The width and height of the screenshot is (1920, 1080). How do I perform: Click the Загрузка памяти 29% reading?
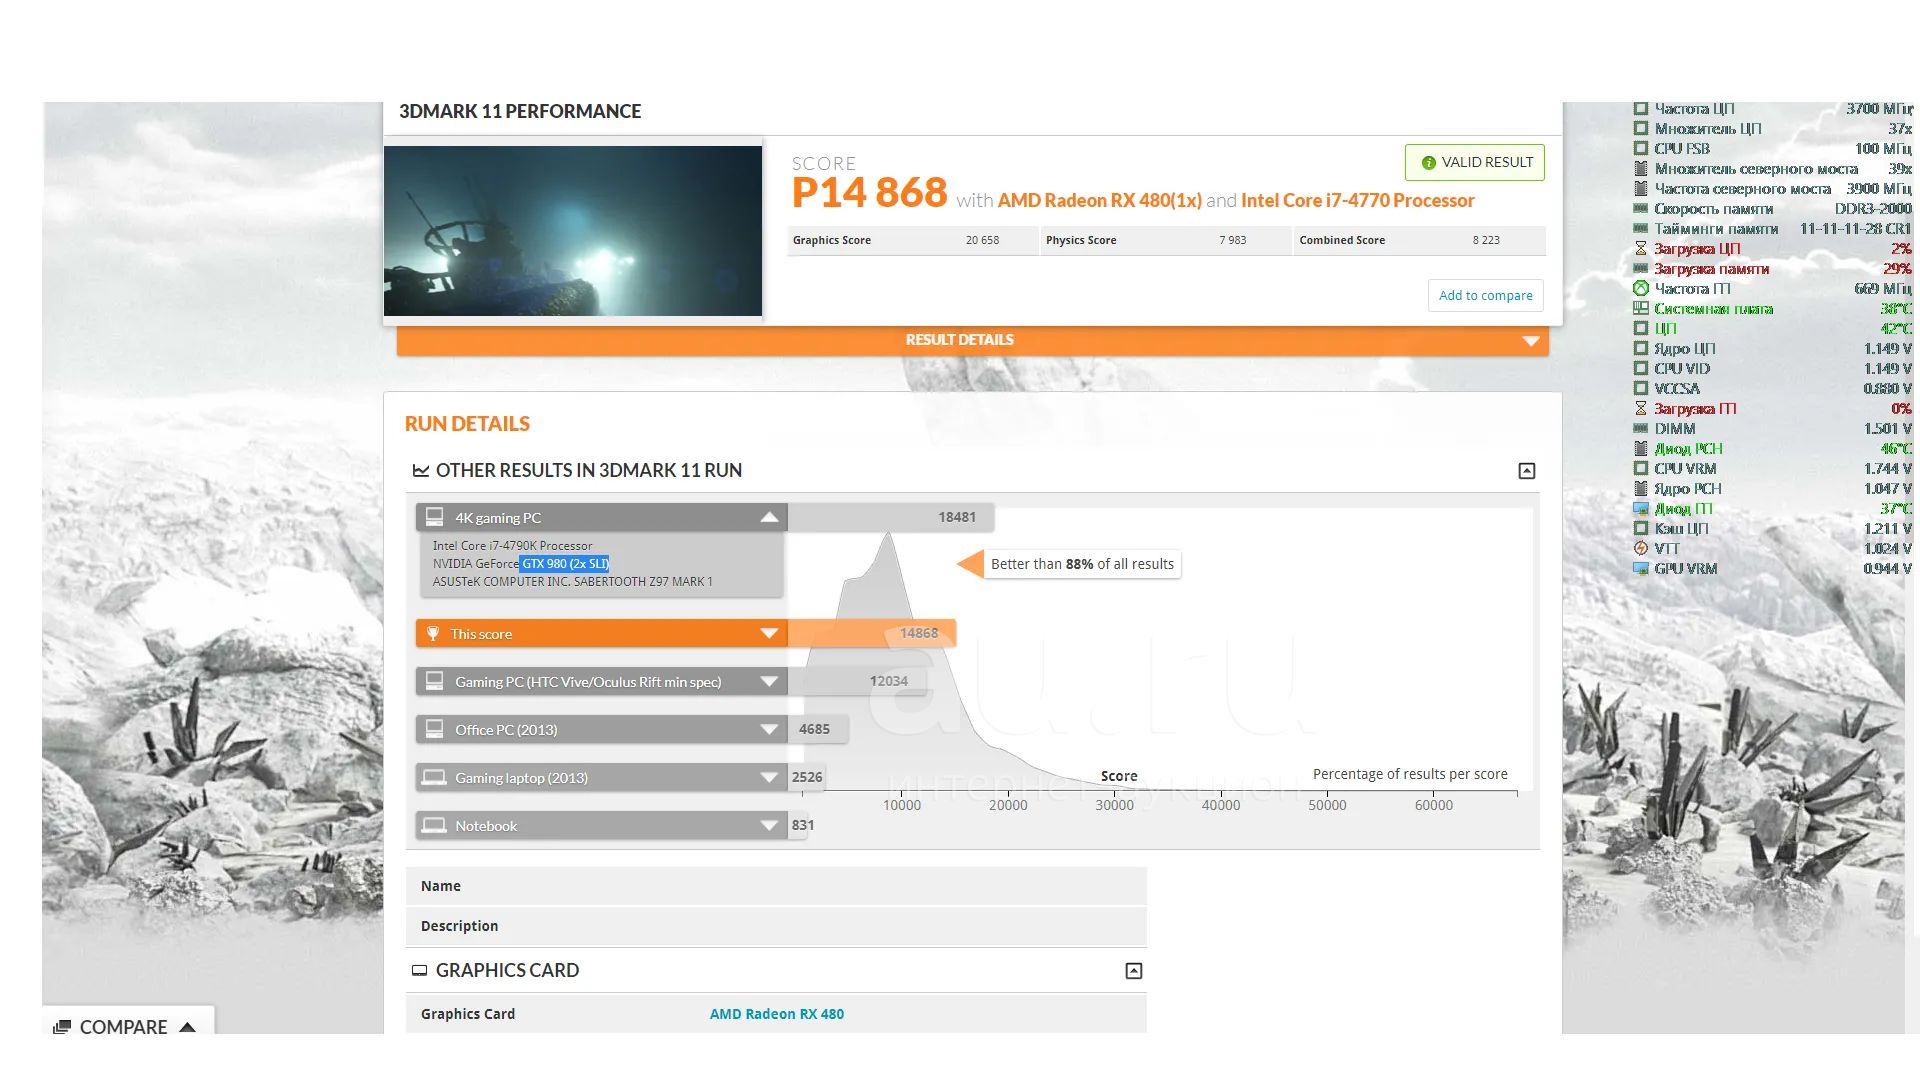1896,268
